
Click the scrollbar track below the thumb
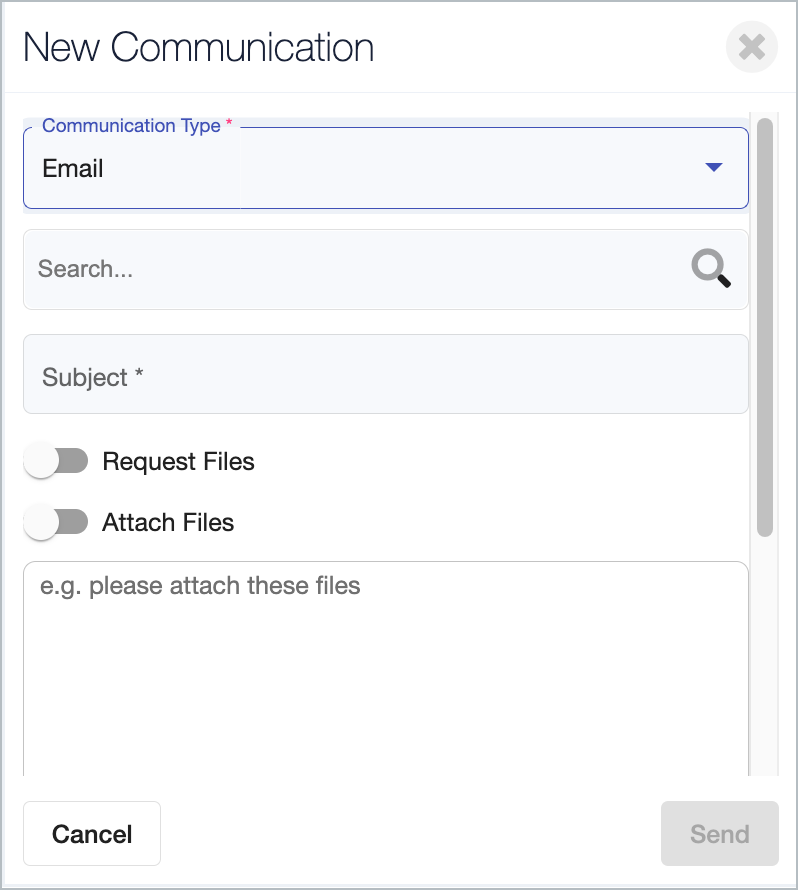765,656
